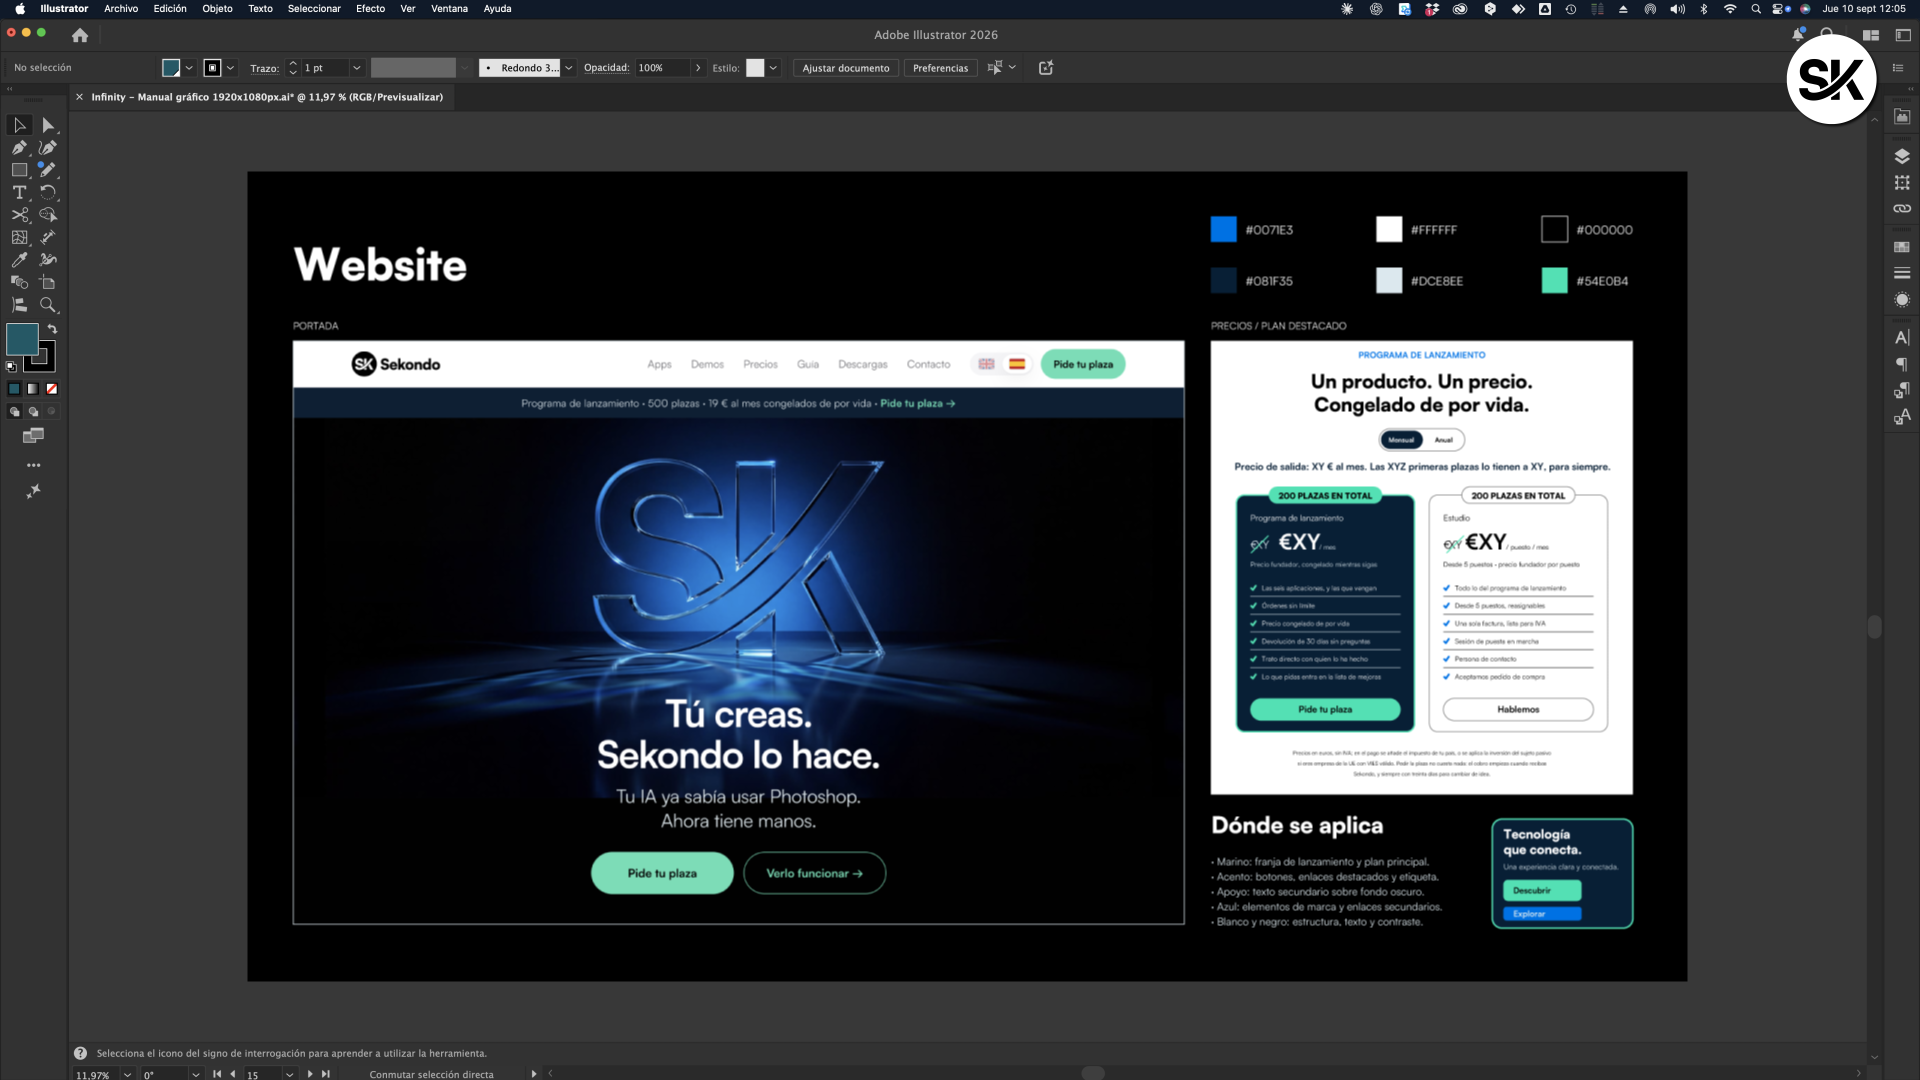Change the screen mode
Viewport: 1920px width, 1080px height.
click(34, 436)
